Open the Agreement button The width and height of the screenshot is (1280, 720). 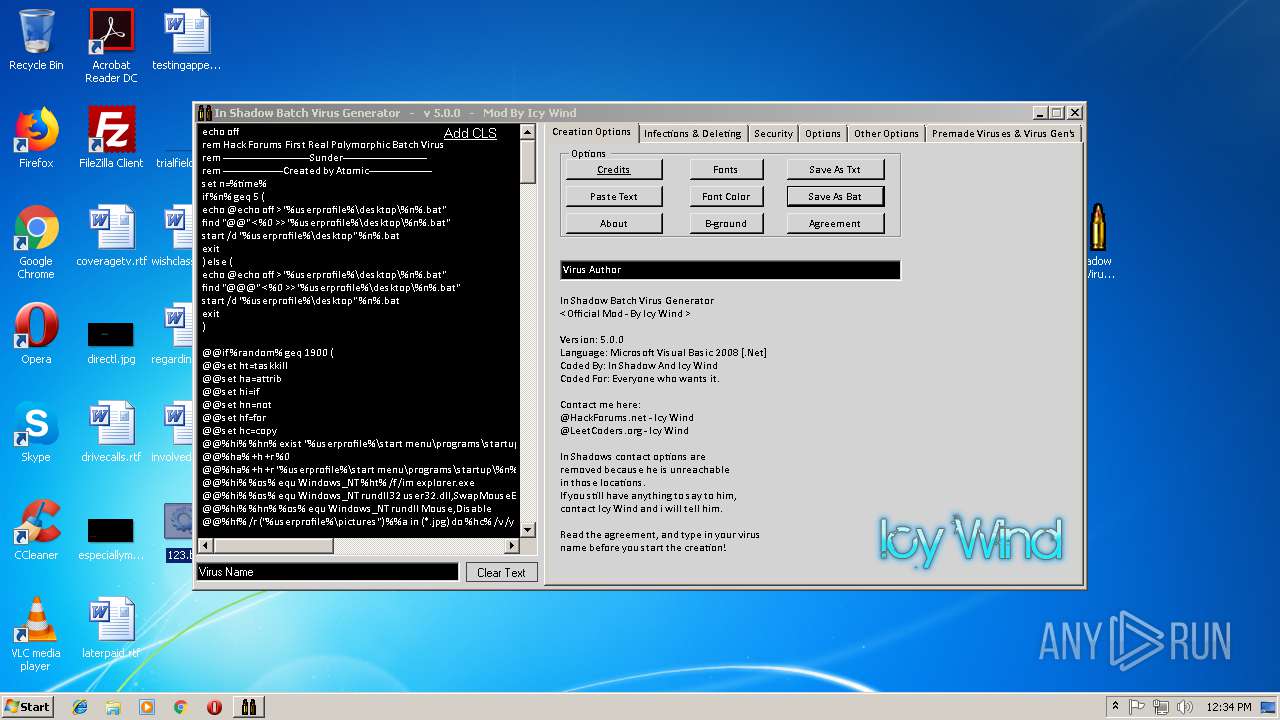835,224
